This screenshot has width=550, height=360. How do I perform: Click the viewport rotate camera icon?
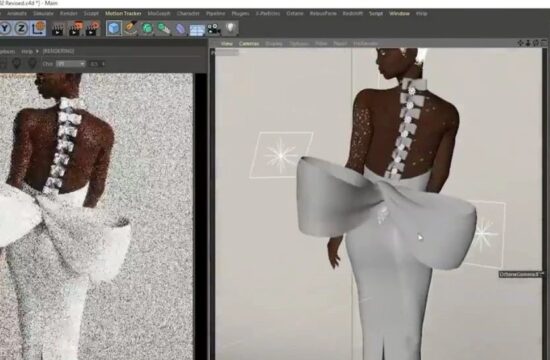tap(536, 43)
